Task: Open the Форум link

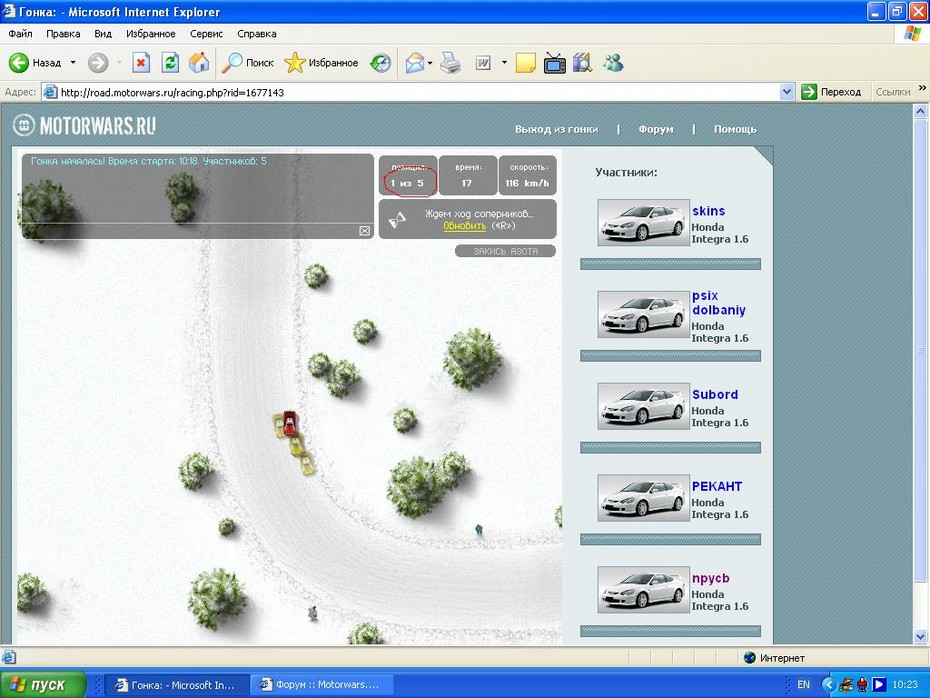Action: (655, 129)
